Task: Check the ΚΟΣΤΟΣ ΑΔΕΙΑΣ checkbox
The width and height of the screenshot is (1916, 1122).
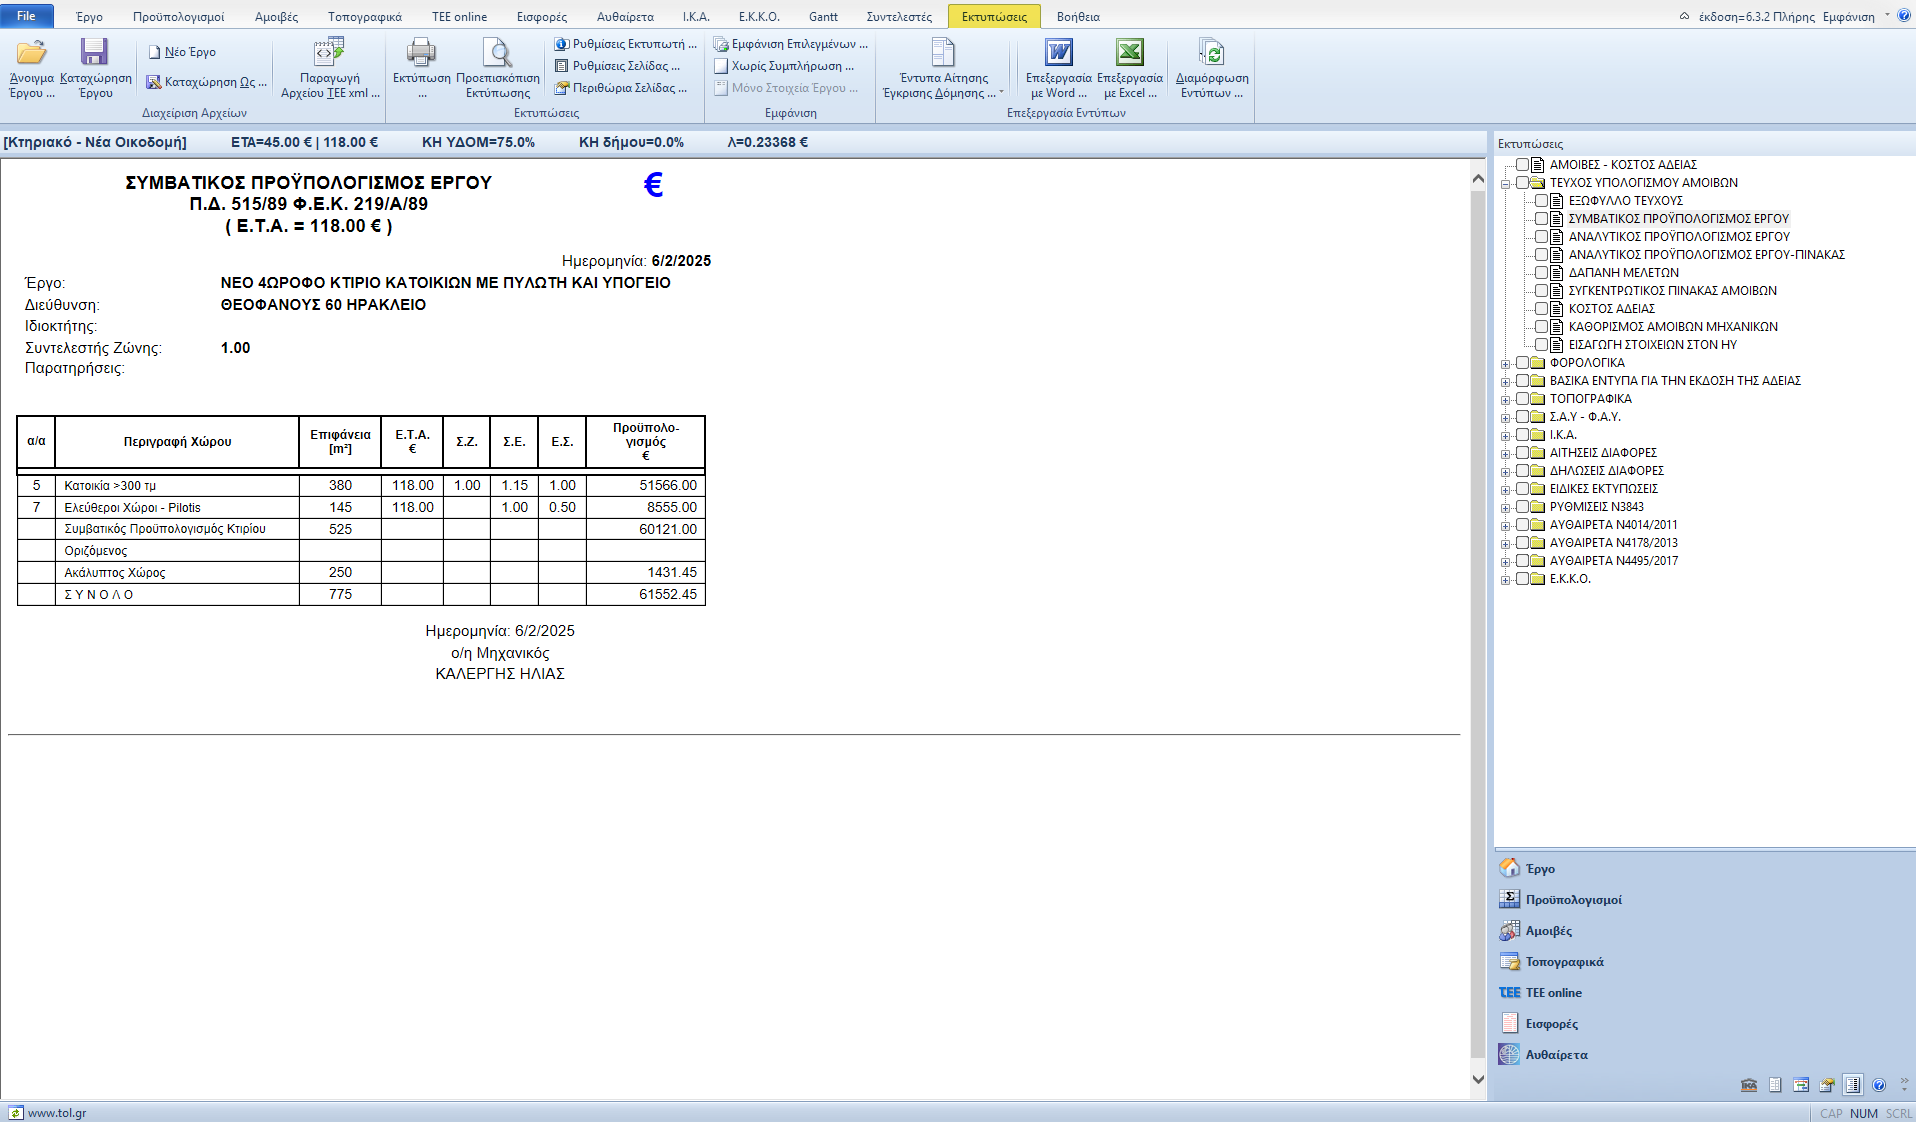Action: 1541,309
